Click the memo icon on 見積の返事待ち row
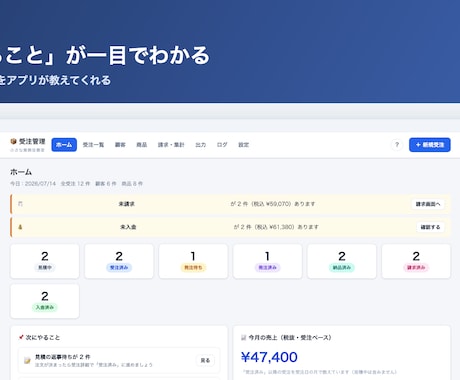The width and height of the screenshot is (460, 380). [27, 360]
